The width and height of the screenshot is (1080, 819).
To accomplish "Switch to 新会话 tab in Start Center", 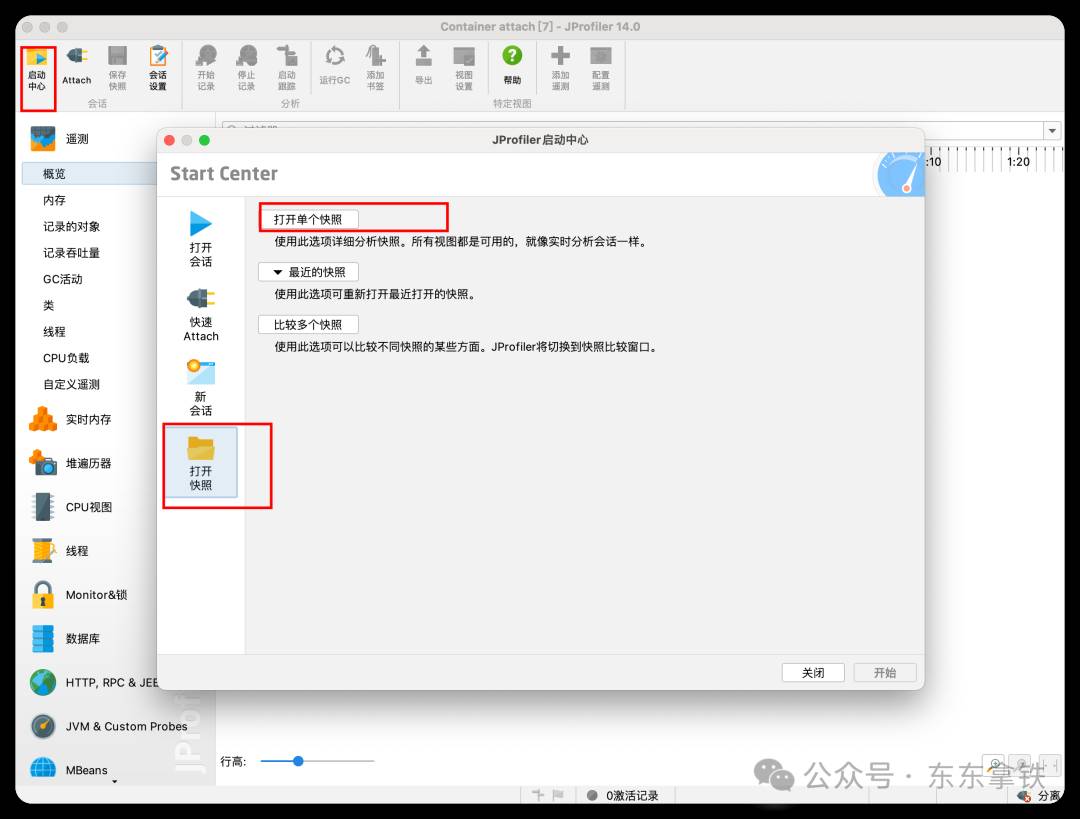I will (200, 388).
